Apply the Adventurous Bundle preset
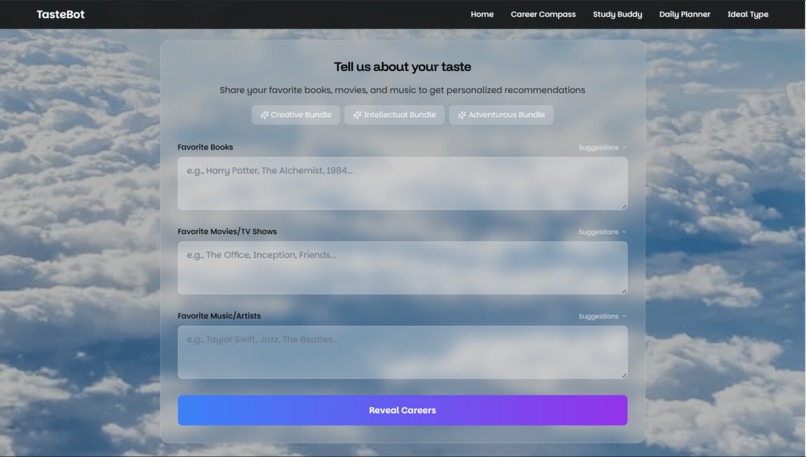This screenshot has width=806, height=457. (x=501, y=115)
